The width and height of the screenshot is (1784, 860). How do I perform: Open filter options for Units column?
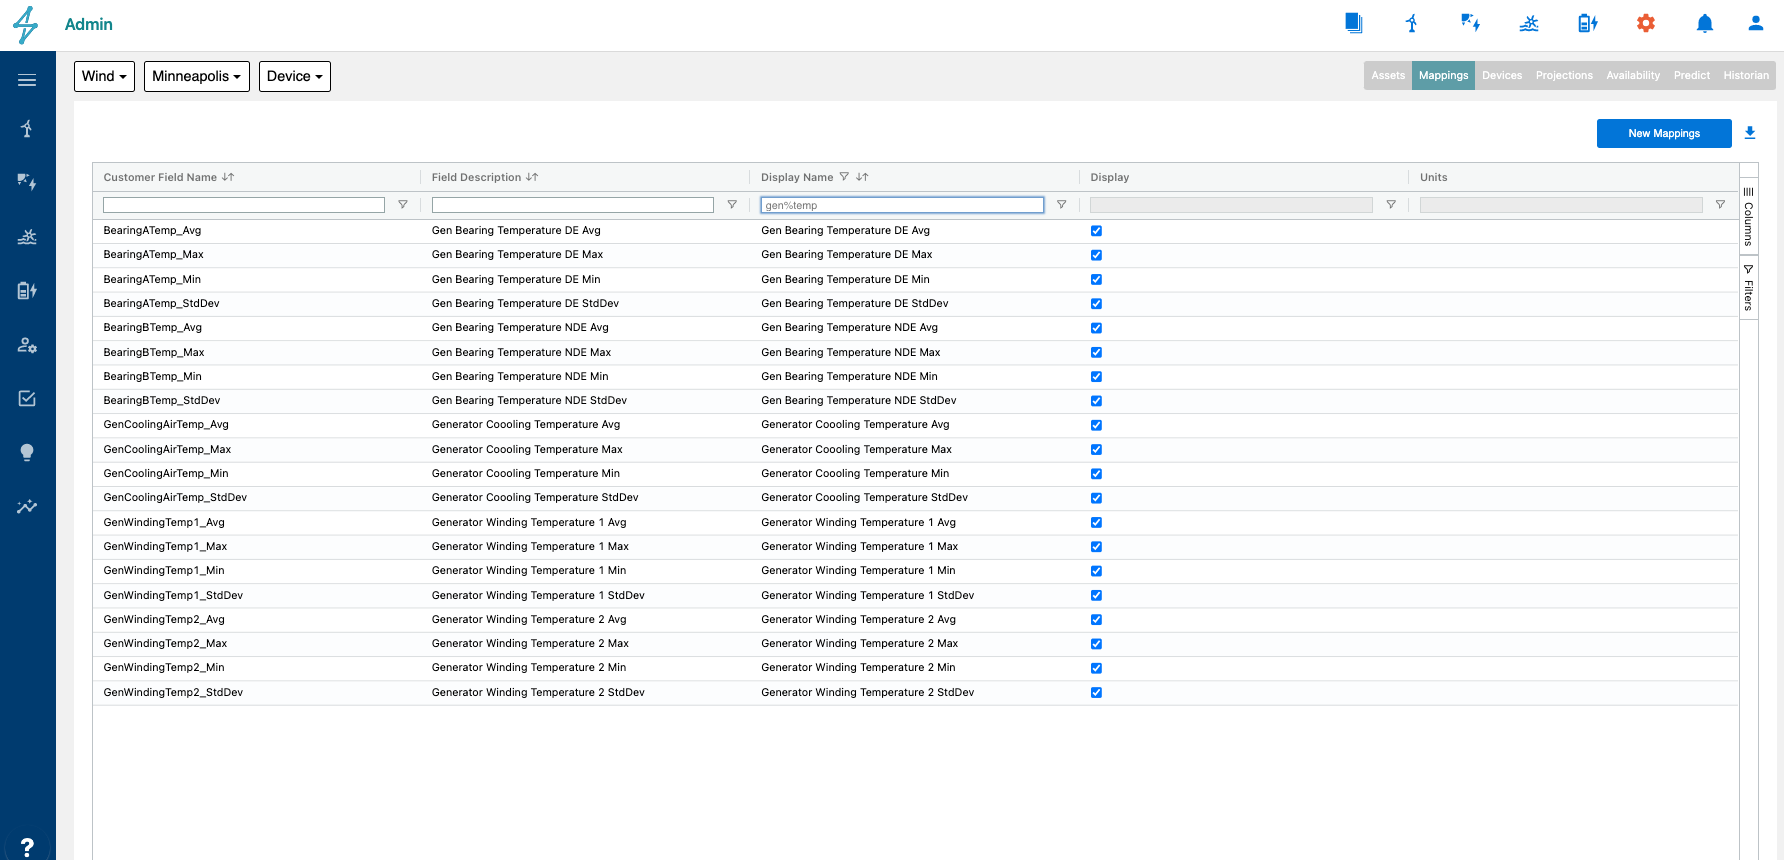[1720, 205]
